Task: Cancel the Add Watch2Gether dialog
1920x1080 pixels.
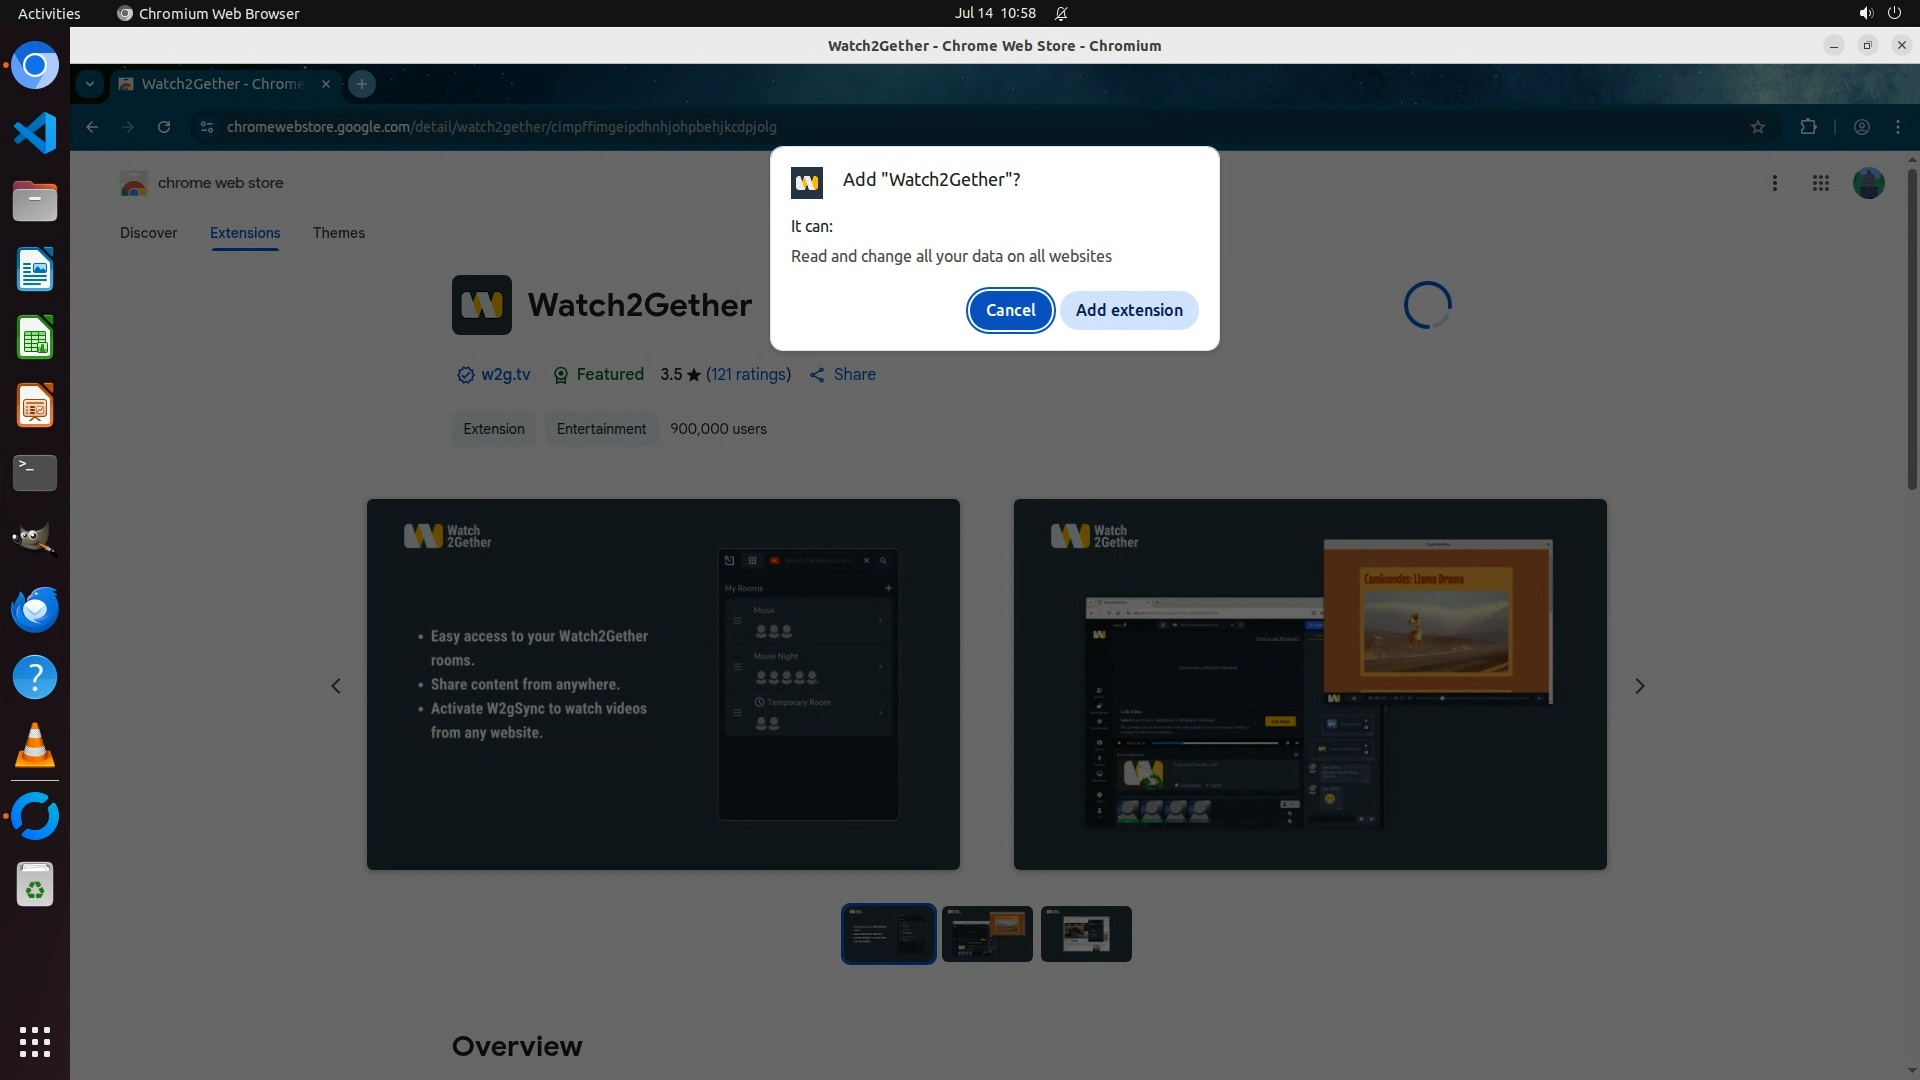Action: pos(1010,310)
